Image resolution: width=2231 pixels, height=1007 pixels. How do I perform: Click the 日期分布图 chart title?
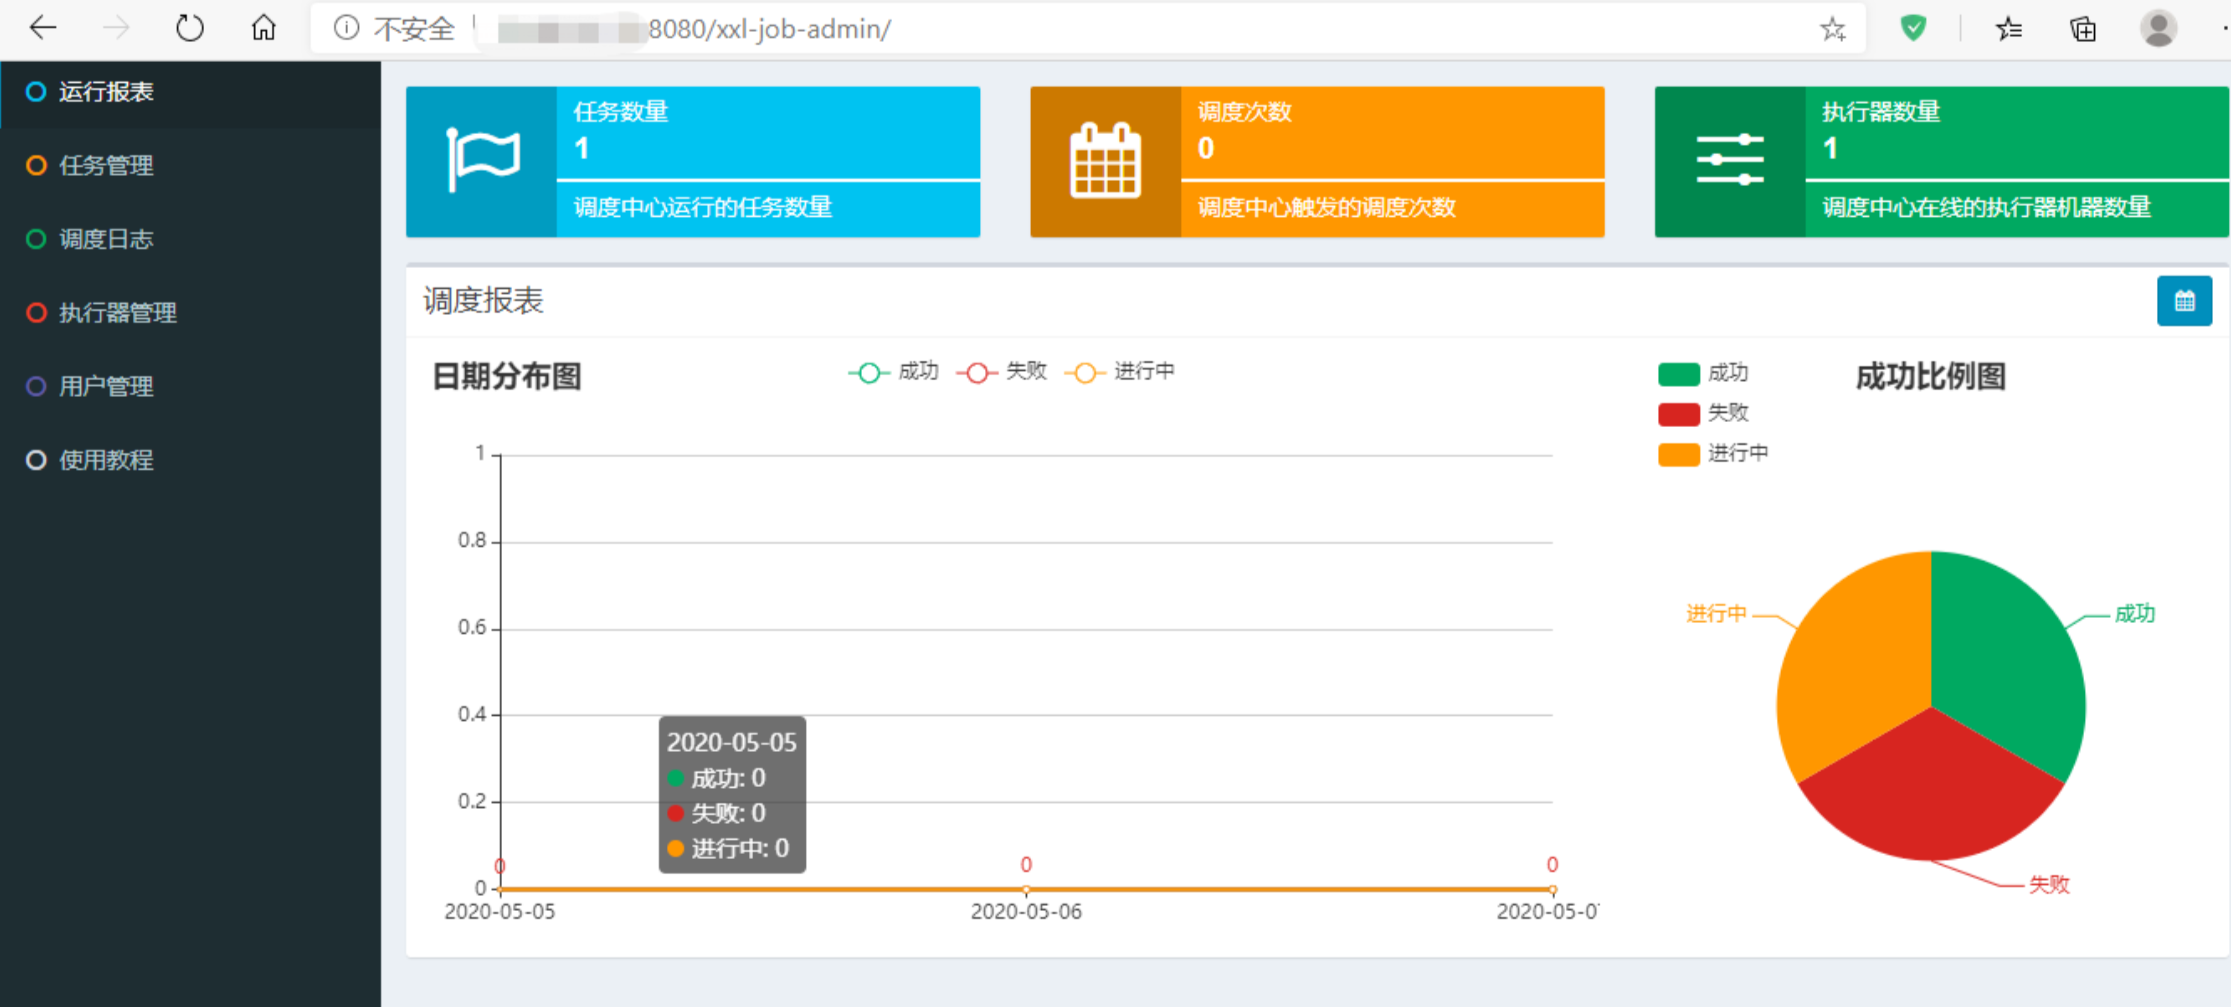[x=507, y=377]
